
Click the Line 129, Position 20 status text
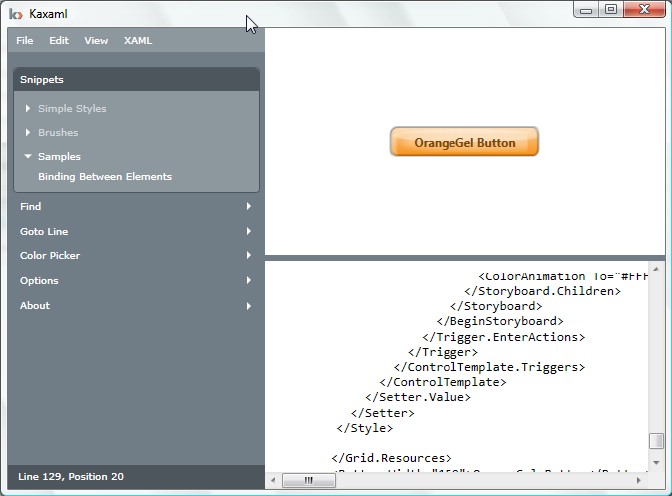pos(71,476)
